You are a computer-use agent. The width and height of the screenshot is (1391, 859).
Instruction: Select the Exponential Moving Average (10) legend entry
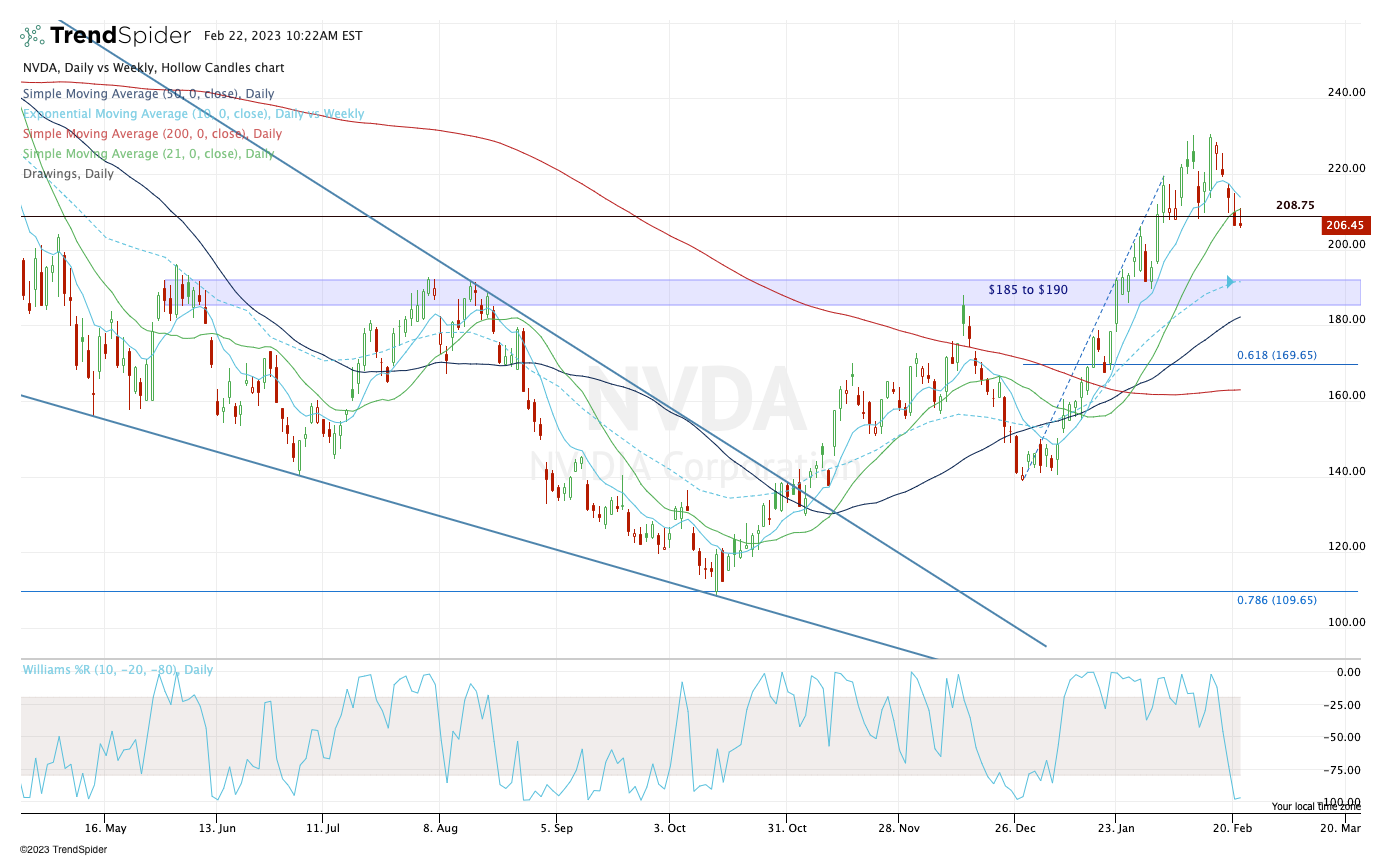click(193, 114)
